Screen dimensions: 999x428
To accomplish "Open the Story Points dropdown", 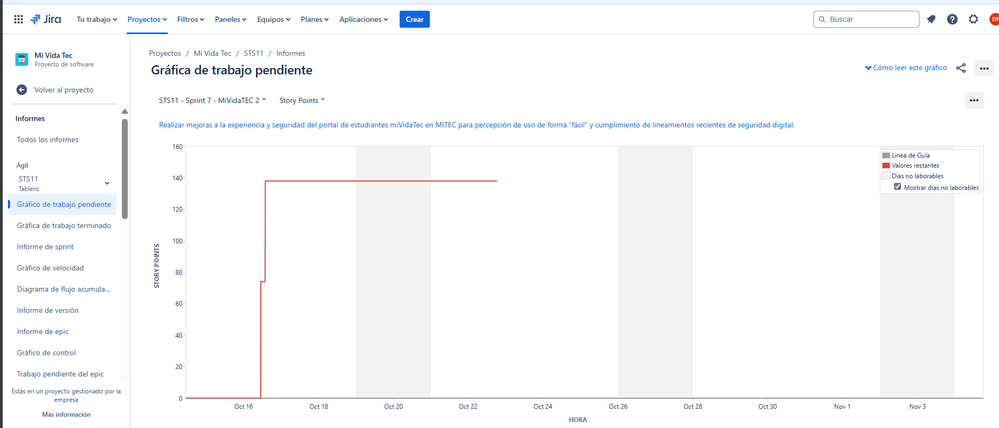I will point(302,100).
